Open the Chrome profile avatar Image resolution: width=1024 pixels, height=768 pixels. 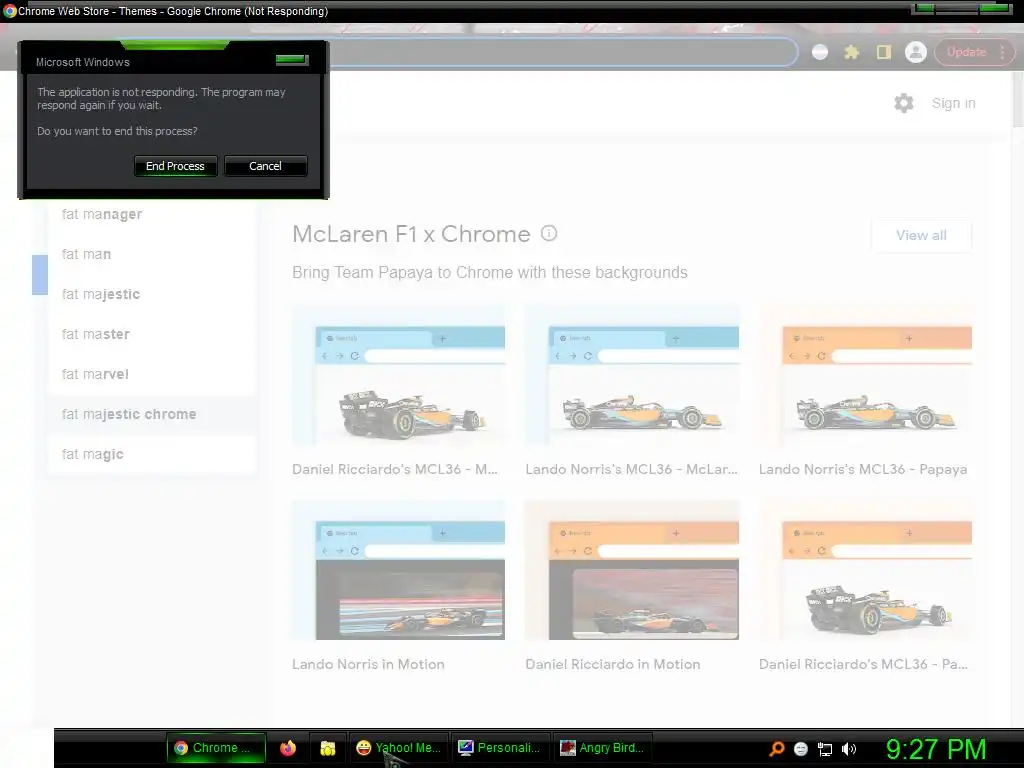click(x=916, y=52)
